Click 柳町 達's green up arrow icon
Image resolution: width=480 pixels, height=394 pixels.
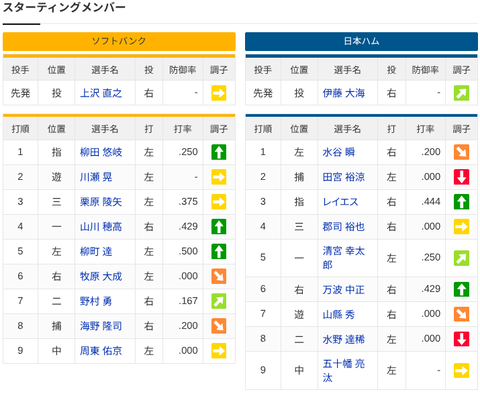click(x=219, y=251)
